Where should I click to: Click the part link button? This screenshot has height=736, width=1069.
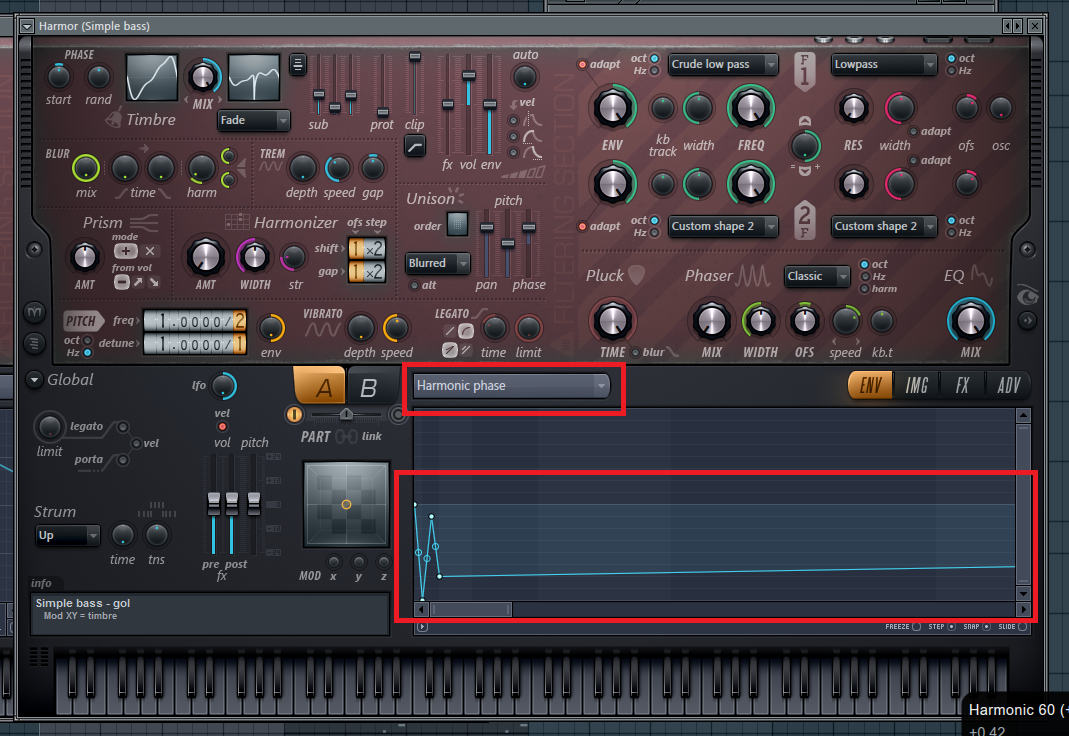pos(346,436)
